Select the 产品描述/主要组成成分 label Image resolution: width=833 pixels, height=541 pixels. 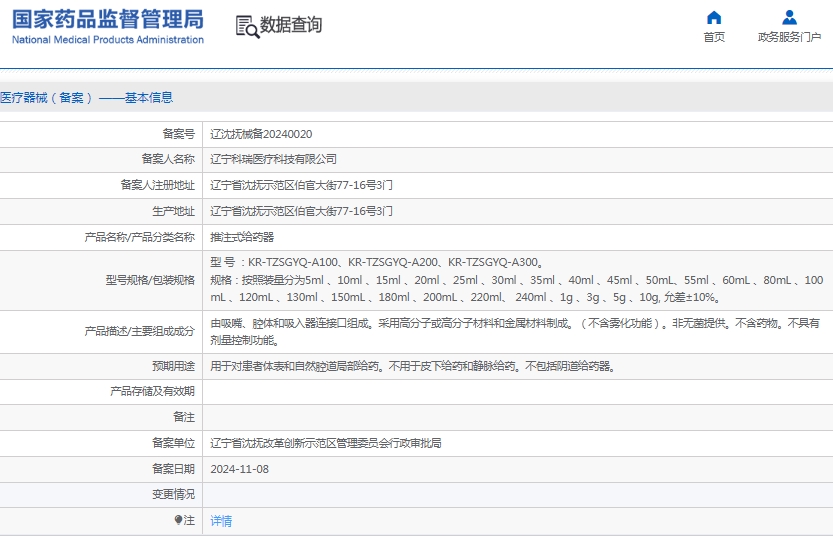140,331
